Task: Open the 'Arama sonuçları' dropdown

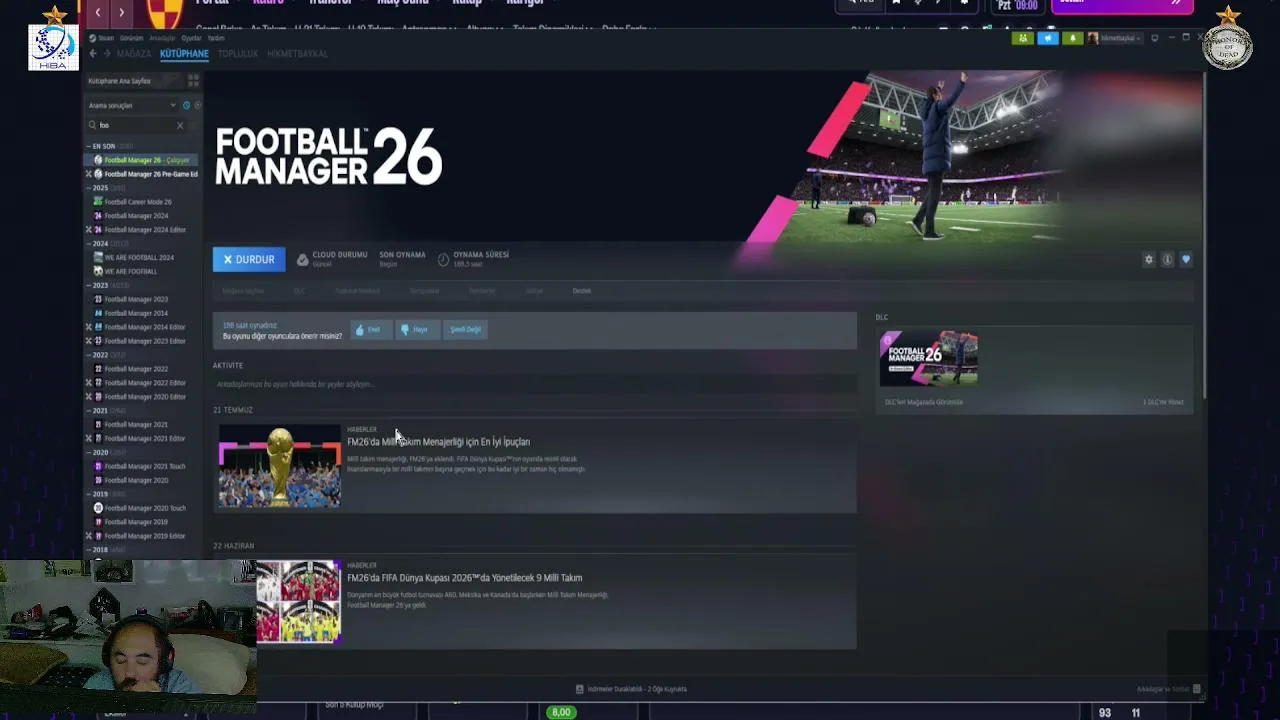Action: pos(131,105)
